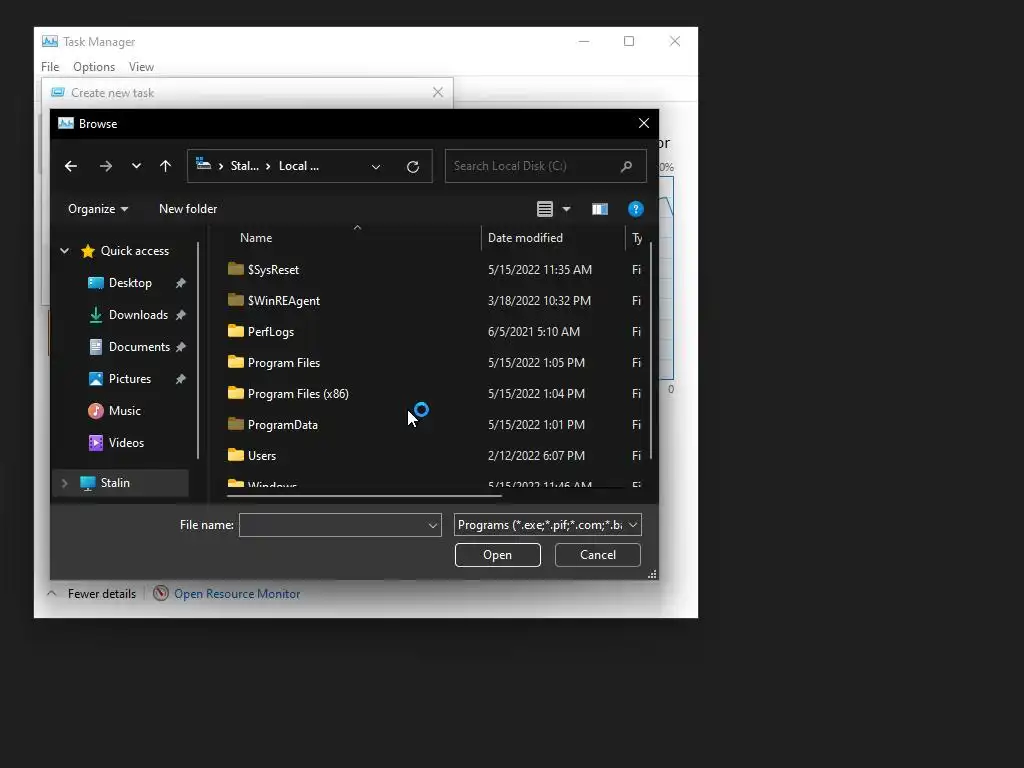Screen dimensions: 1024x768
Task: Expand the address bar path history dropdown
Action: tap(376, 167)
